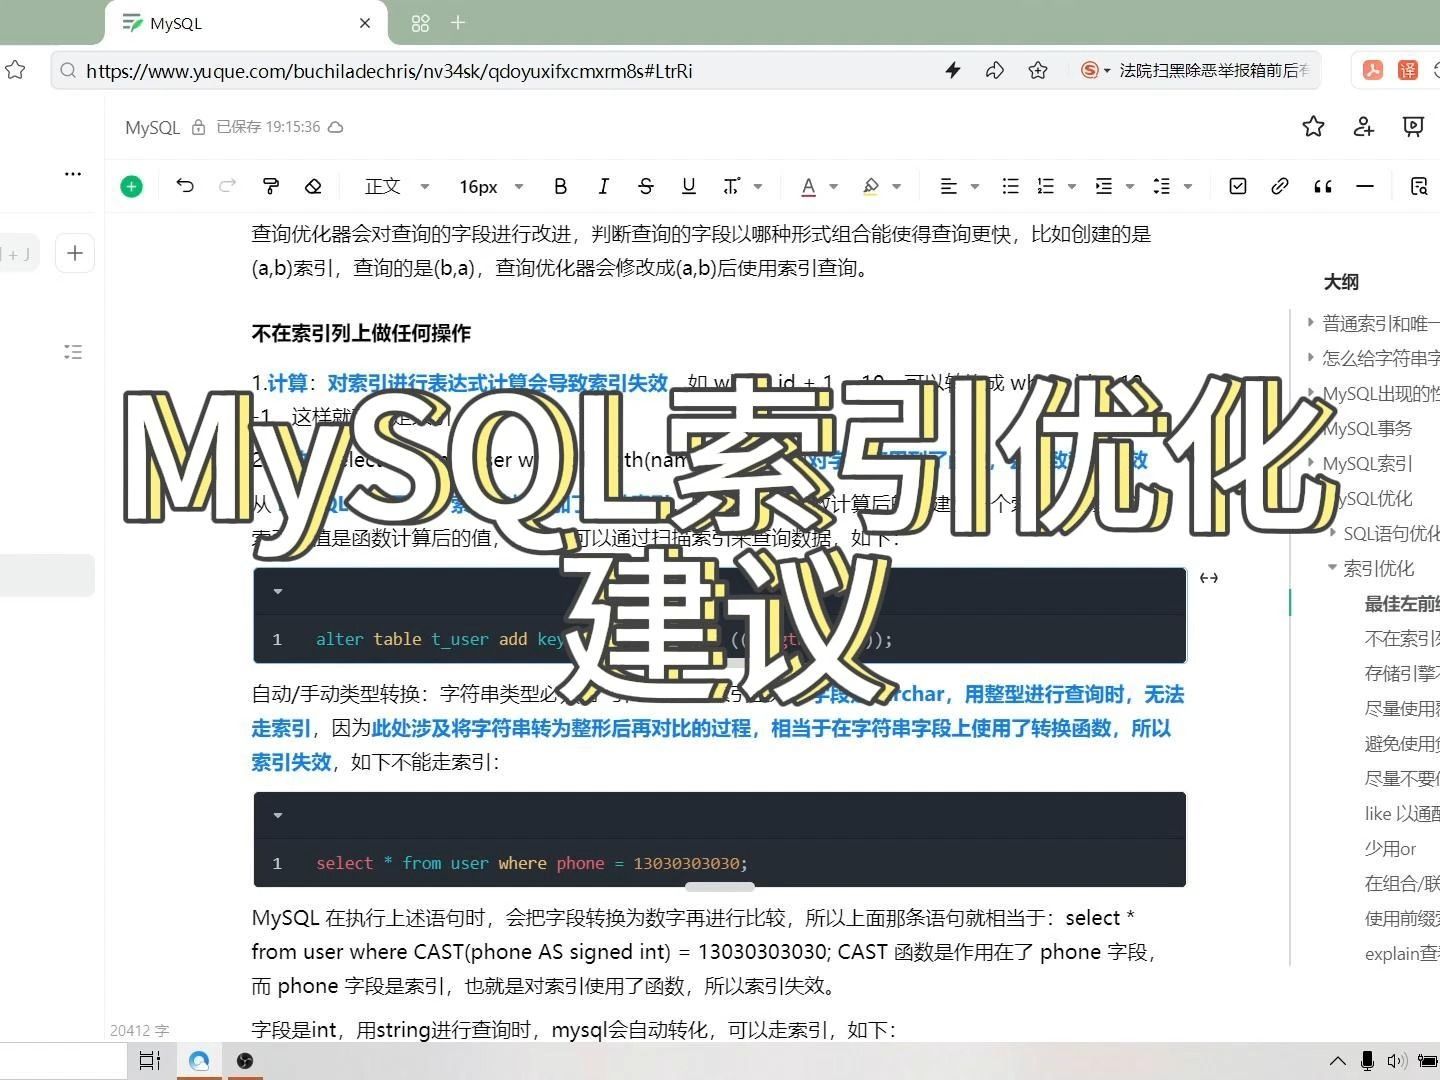Collapse the 索引优化 outline section
The image size is (1440, 1080).
[x=1332, y=567]
